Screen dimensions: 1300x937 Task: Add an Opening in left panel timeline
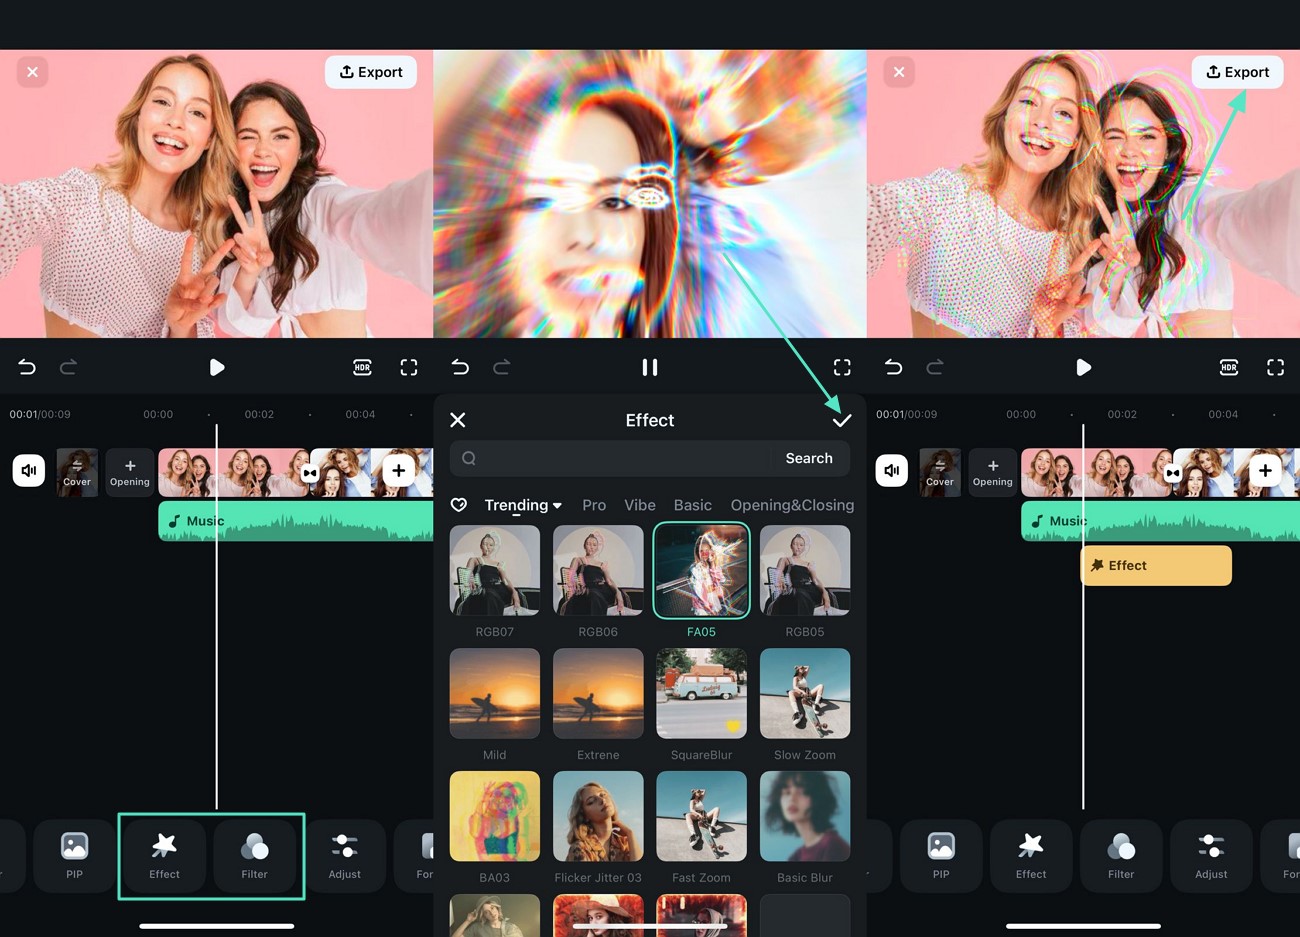point(130,472)
